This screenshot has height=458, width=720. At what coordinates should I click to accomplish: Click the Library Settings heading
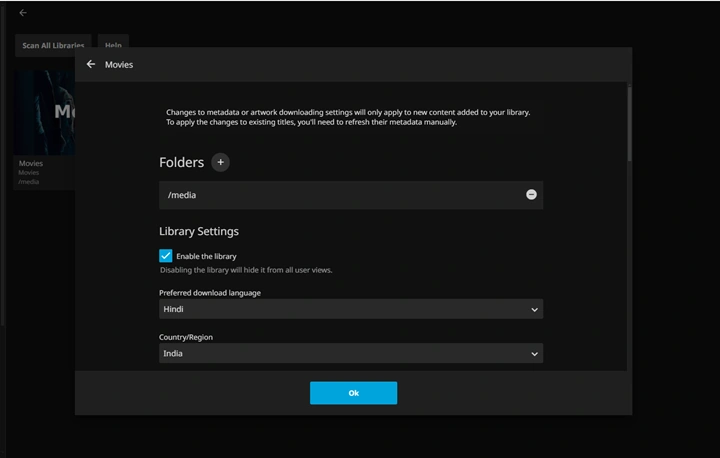click(199, 231)
